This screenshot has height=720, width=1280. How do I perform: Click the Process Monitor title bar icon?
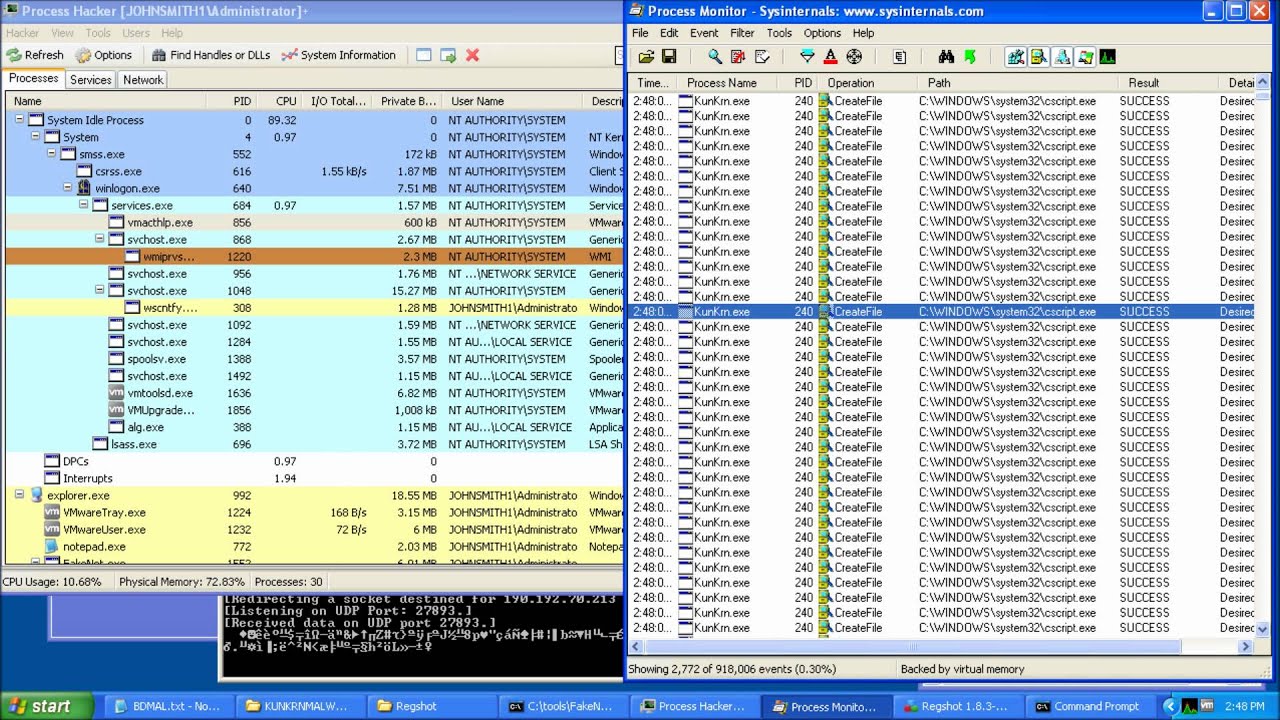click(x=636, y=11)
